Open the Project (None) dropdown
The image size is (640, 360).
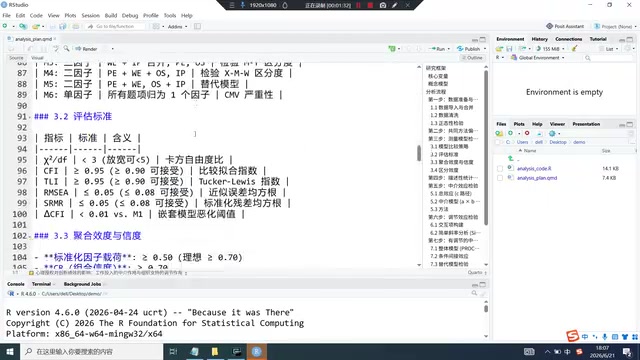(x=615, y=26)
